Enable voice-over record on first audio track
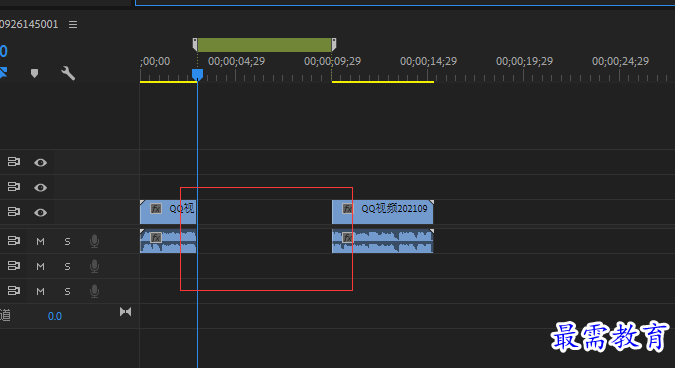The height and width of the screenshot is (368, 675). point(94,241)
